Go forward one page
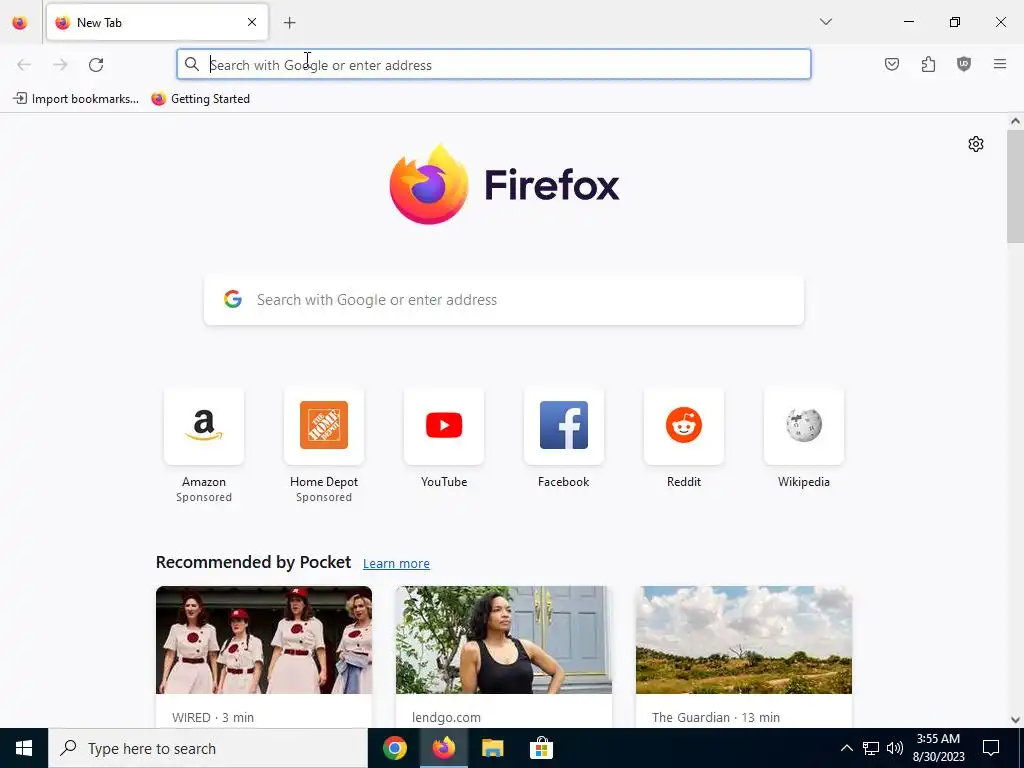Image resolution: width=1024 pixels, height=768 pixels. (x=60, y=65)
